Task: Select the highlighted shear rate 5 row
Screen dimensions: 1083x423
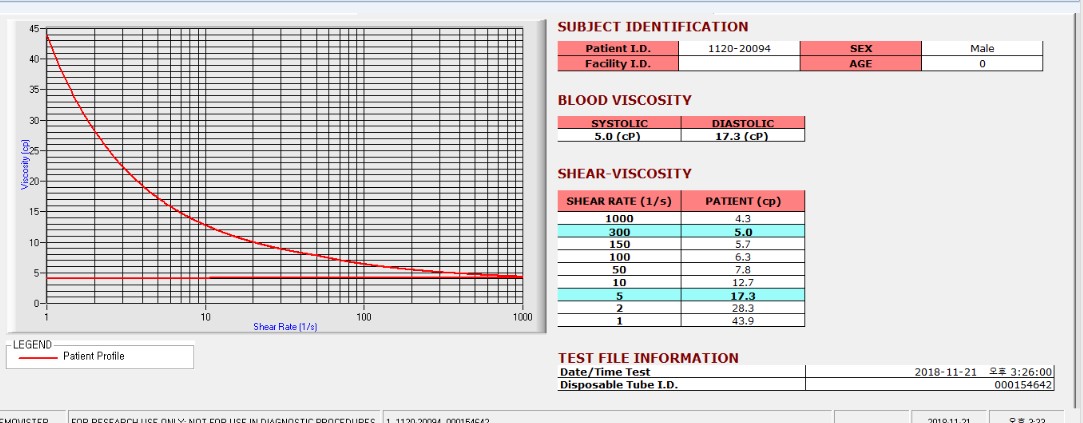Action: point(681,295)
